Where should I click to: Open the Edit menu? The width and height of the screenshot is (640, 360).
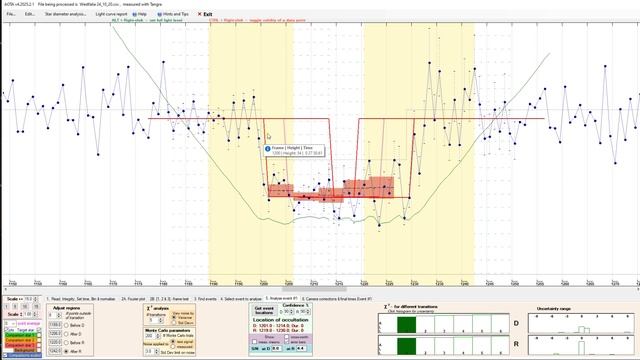29,14
